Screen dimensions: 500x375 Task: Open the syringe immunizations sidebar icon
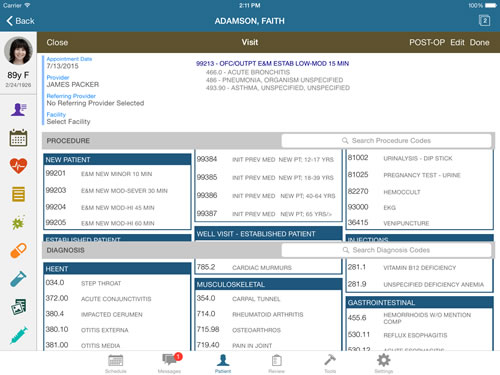[x=18, y=335]
